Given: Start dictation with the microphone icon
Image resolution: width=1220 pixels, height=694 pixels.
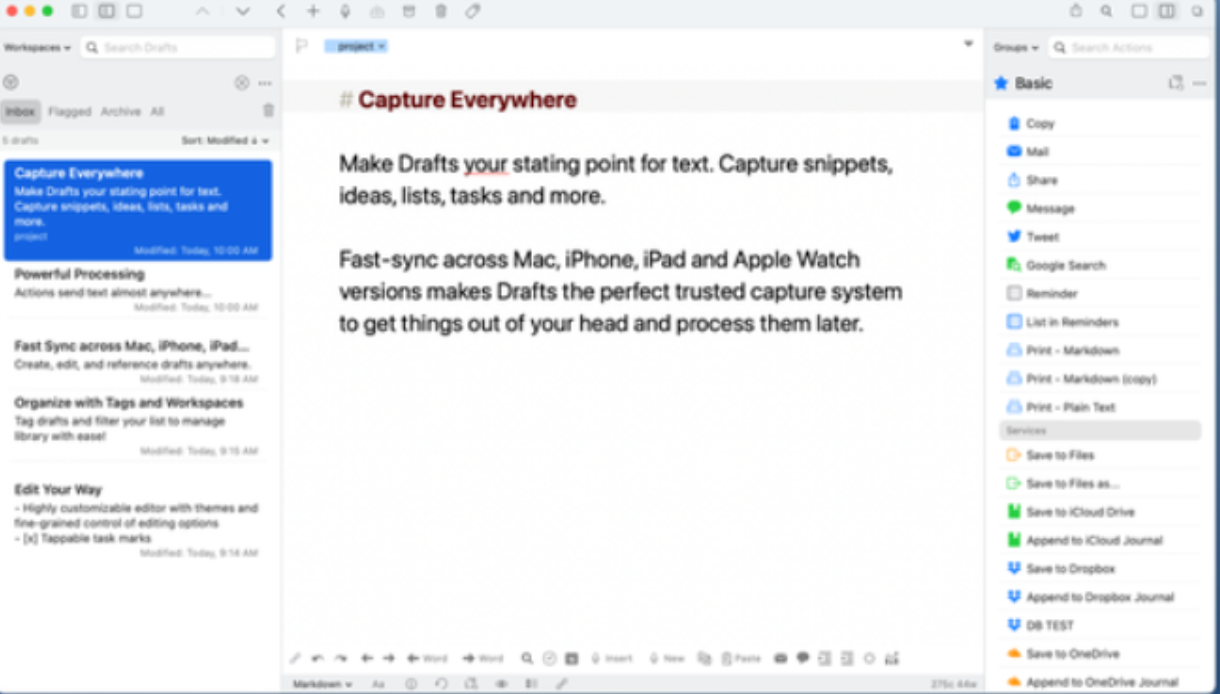Looking at the screenshot, I should pyautogui.click(x=345, y=11).
